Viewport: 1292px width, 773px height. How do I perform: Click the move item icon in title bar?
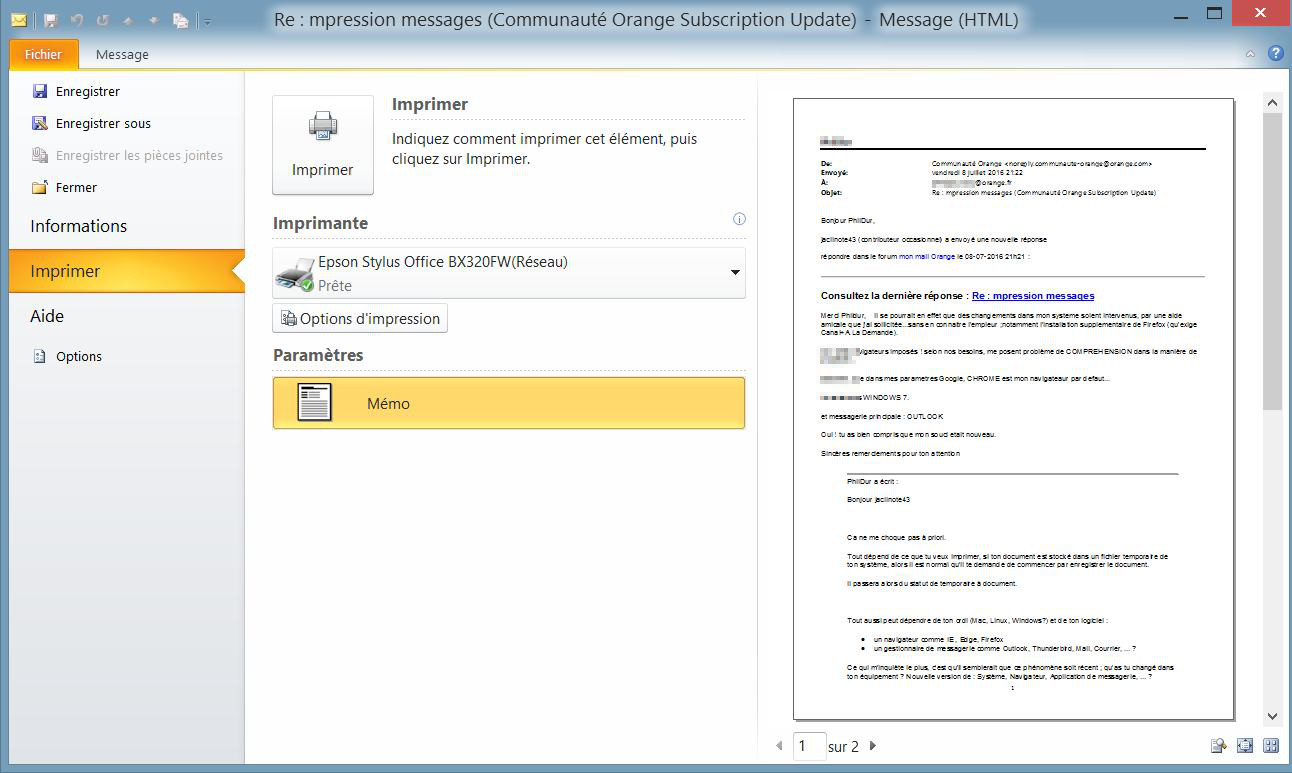point(180,20)
